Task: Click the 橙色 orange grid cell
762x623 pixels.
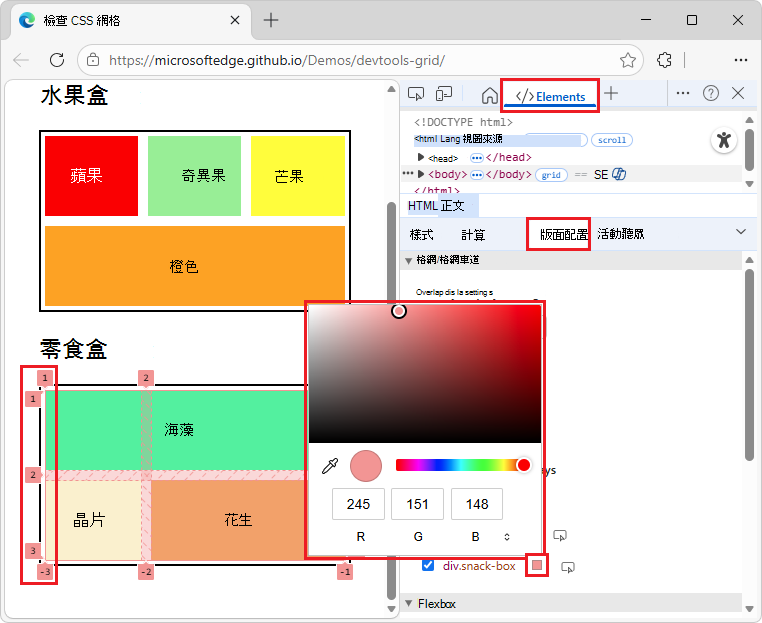Action: pyautogui.click(x=195, y=266)
